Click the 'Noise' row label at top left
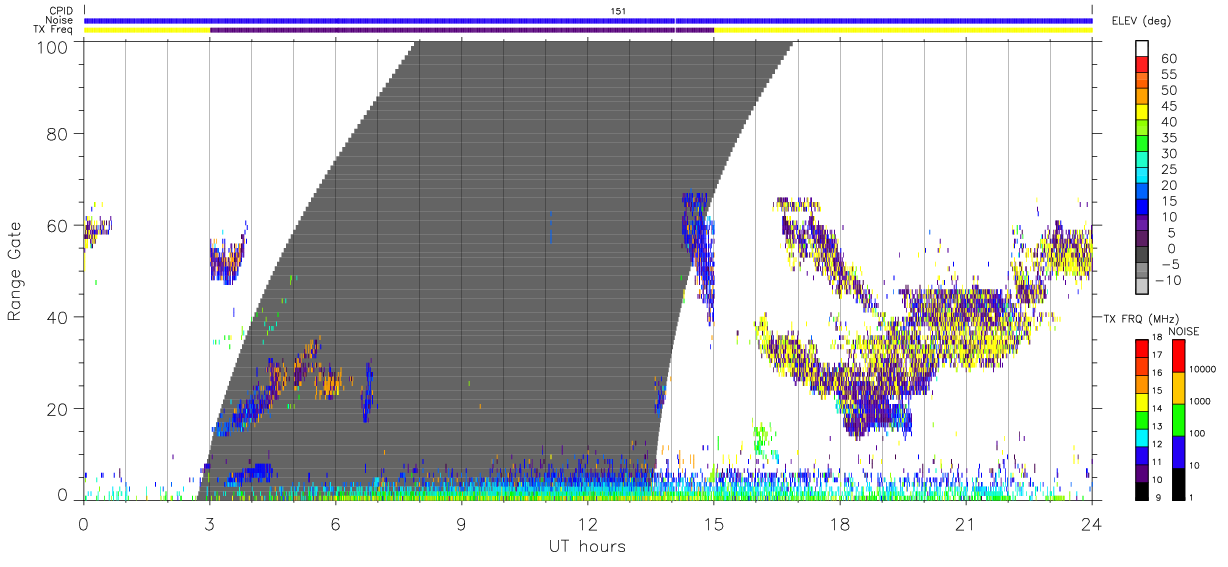This screenshot has height=567, width=1228. (x=60, y=20)
